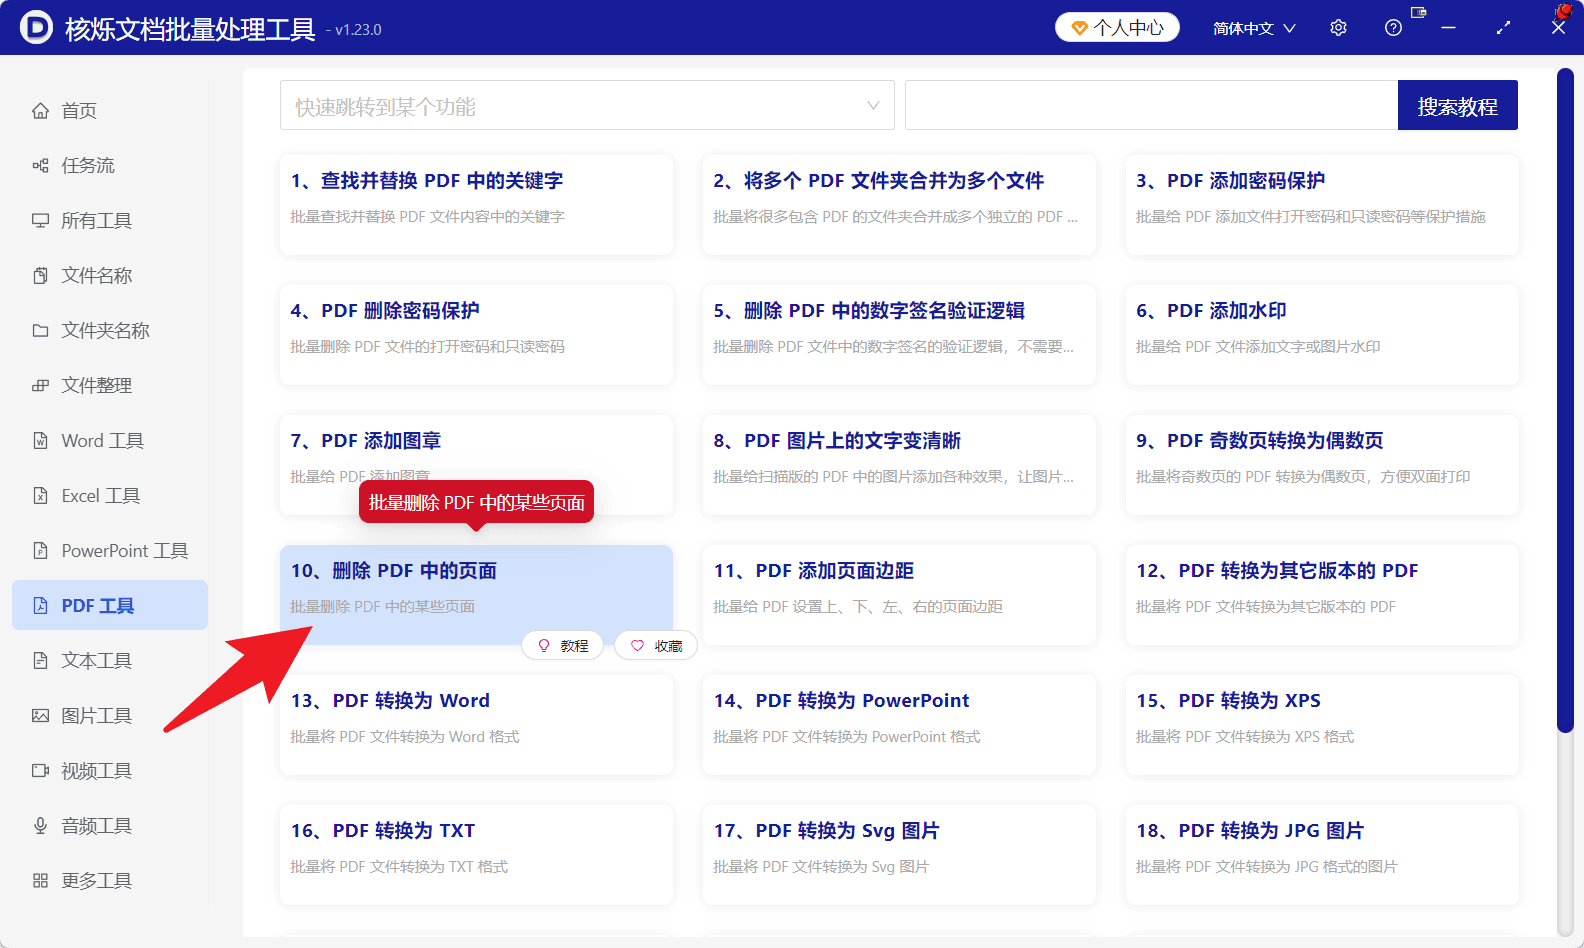Open card 8 PDF 图片上的文字变清晰
Screen dimensions: 1584x948
click(x=899, y=465)
